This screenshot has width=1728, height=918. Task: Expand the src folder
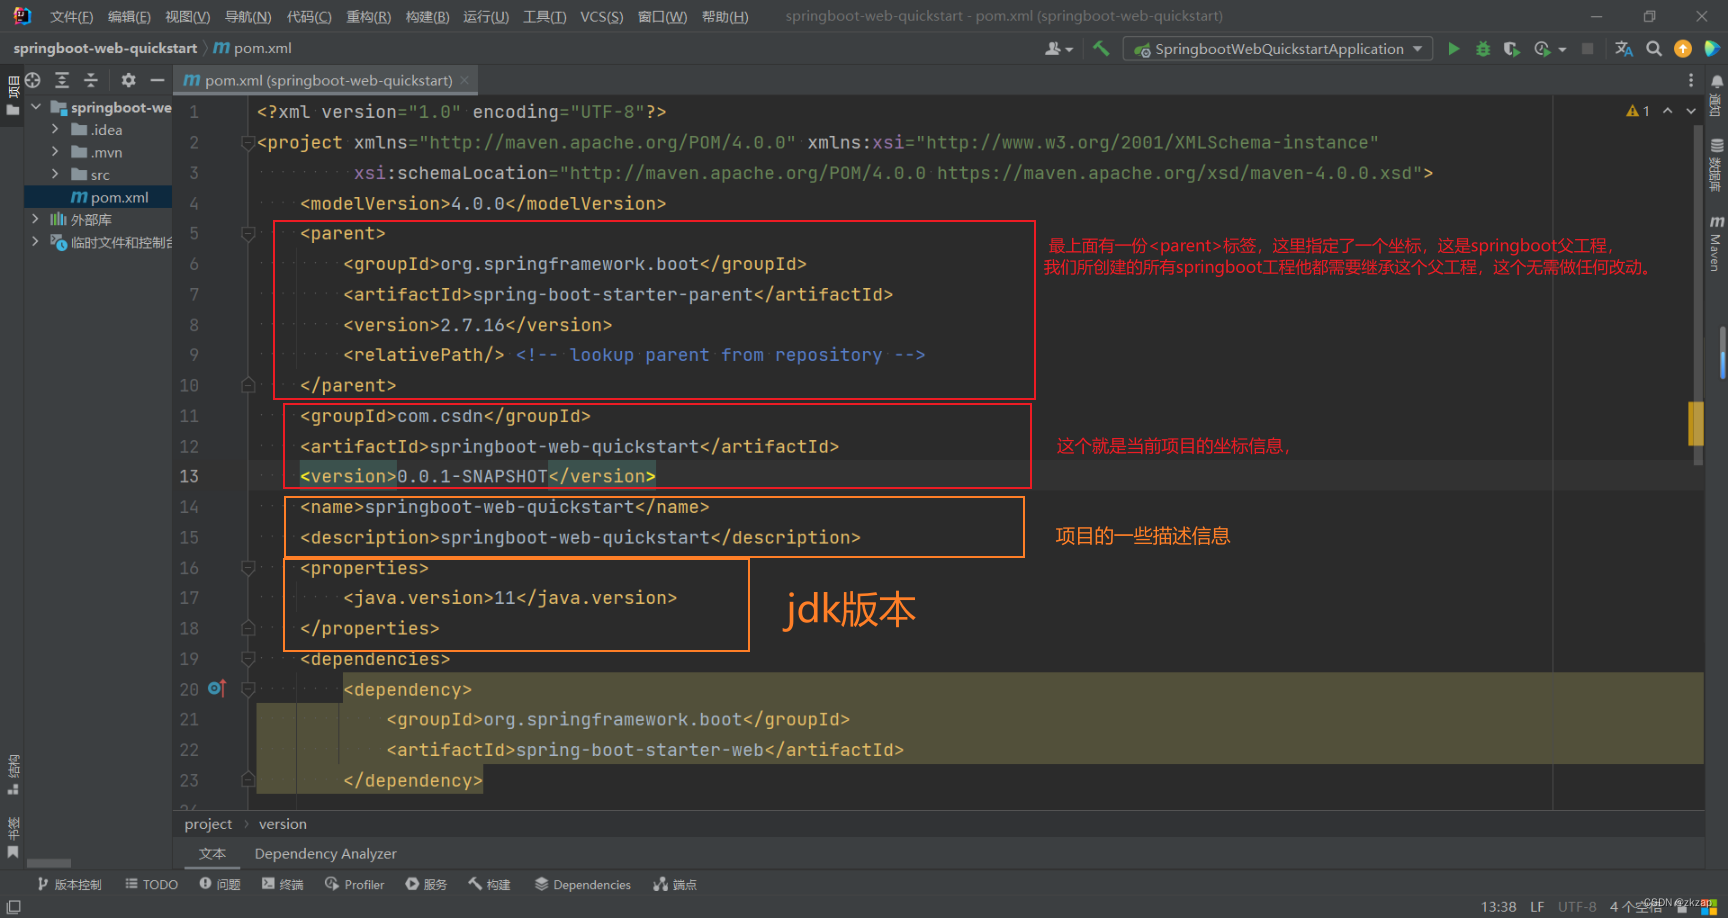(55, 174)
